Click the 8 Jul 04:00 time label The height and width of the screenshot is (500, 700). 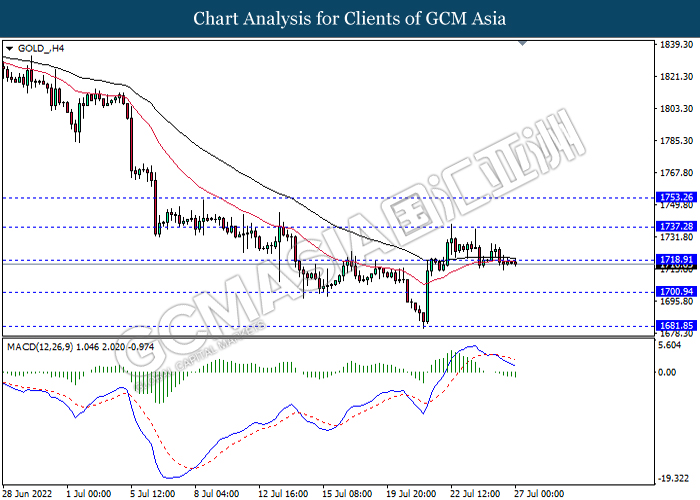point(216,494)
